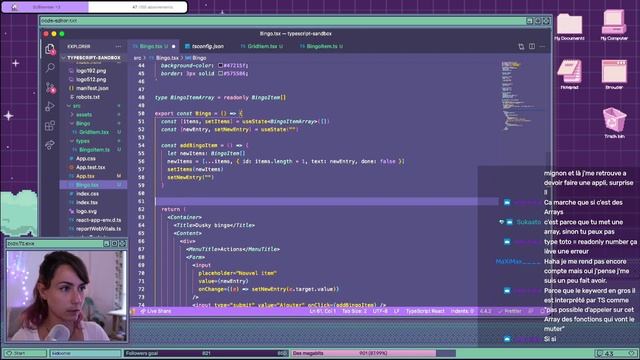Click LF line ending in status bar
The image size is (640, 360).
396,311
